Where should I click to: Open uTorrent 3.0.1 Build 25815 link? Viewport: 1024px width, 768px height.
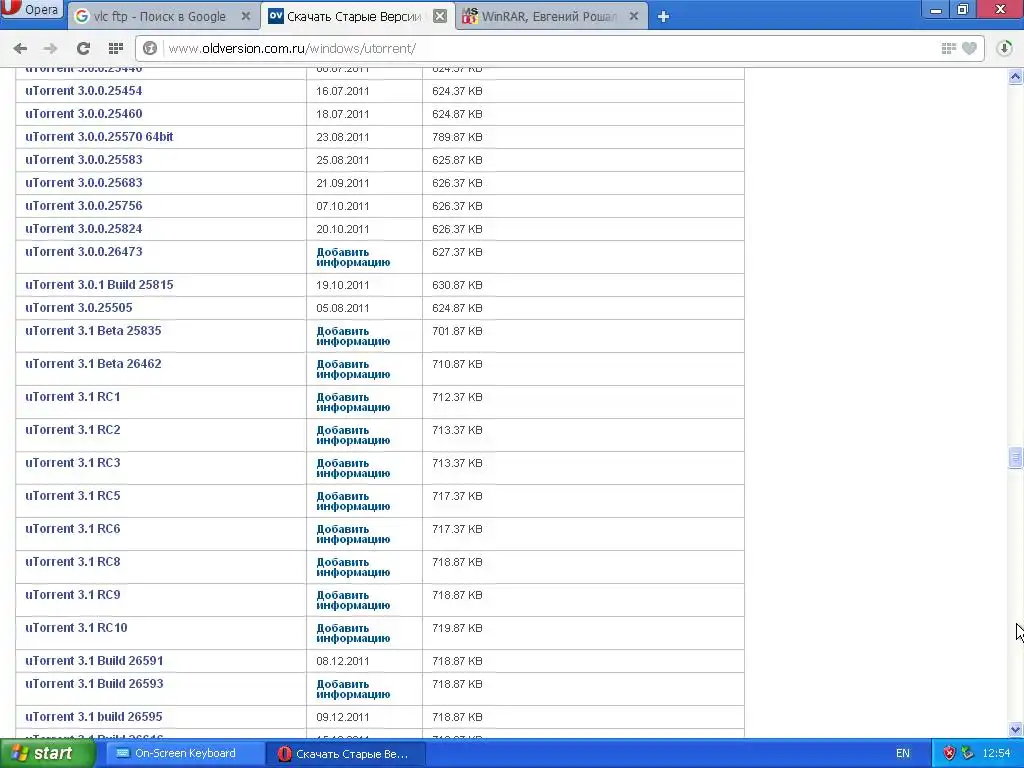click(99, 285)
